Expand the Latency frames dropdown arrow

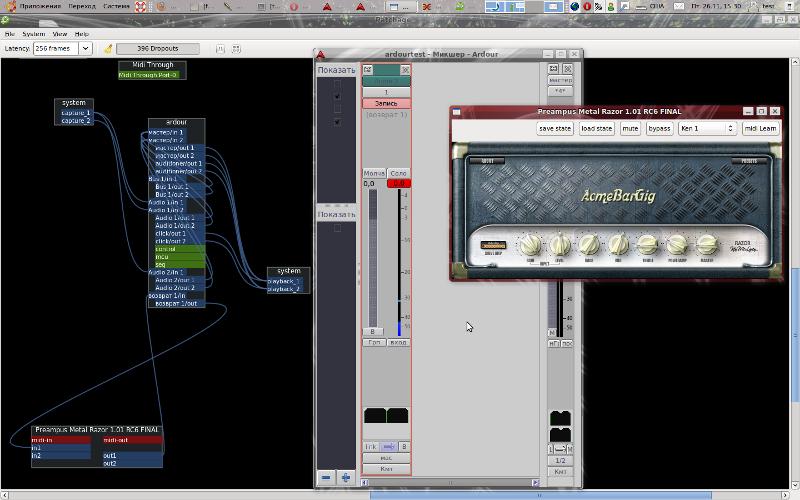[x=85, y=48]
